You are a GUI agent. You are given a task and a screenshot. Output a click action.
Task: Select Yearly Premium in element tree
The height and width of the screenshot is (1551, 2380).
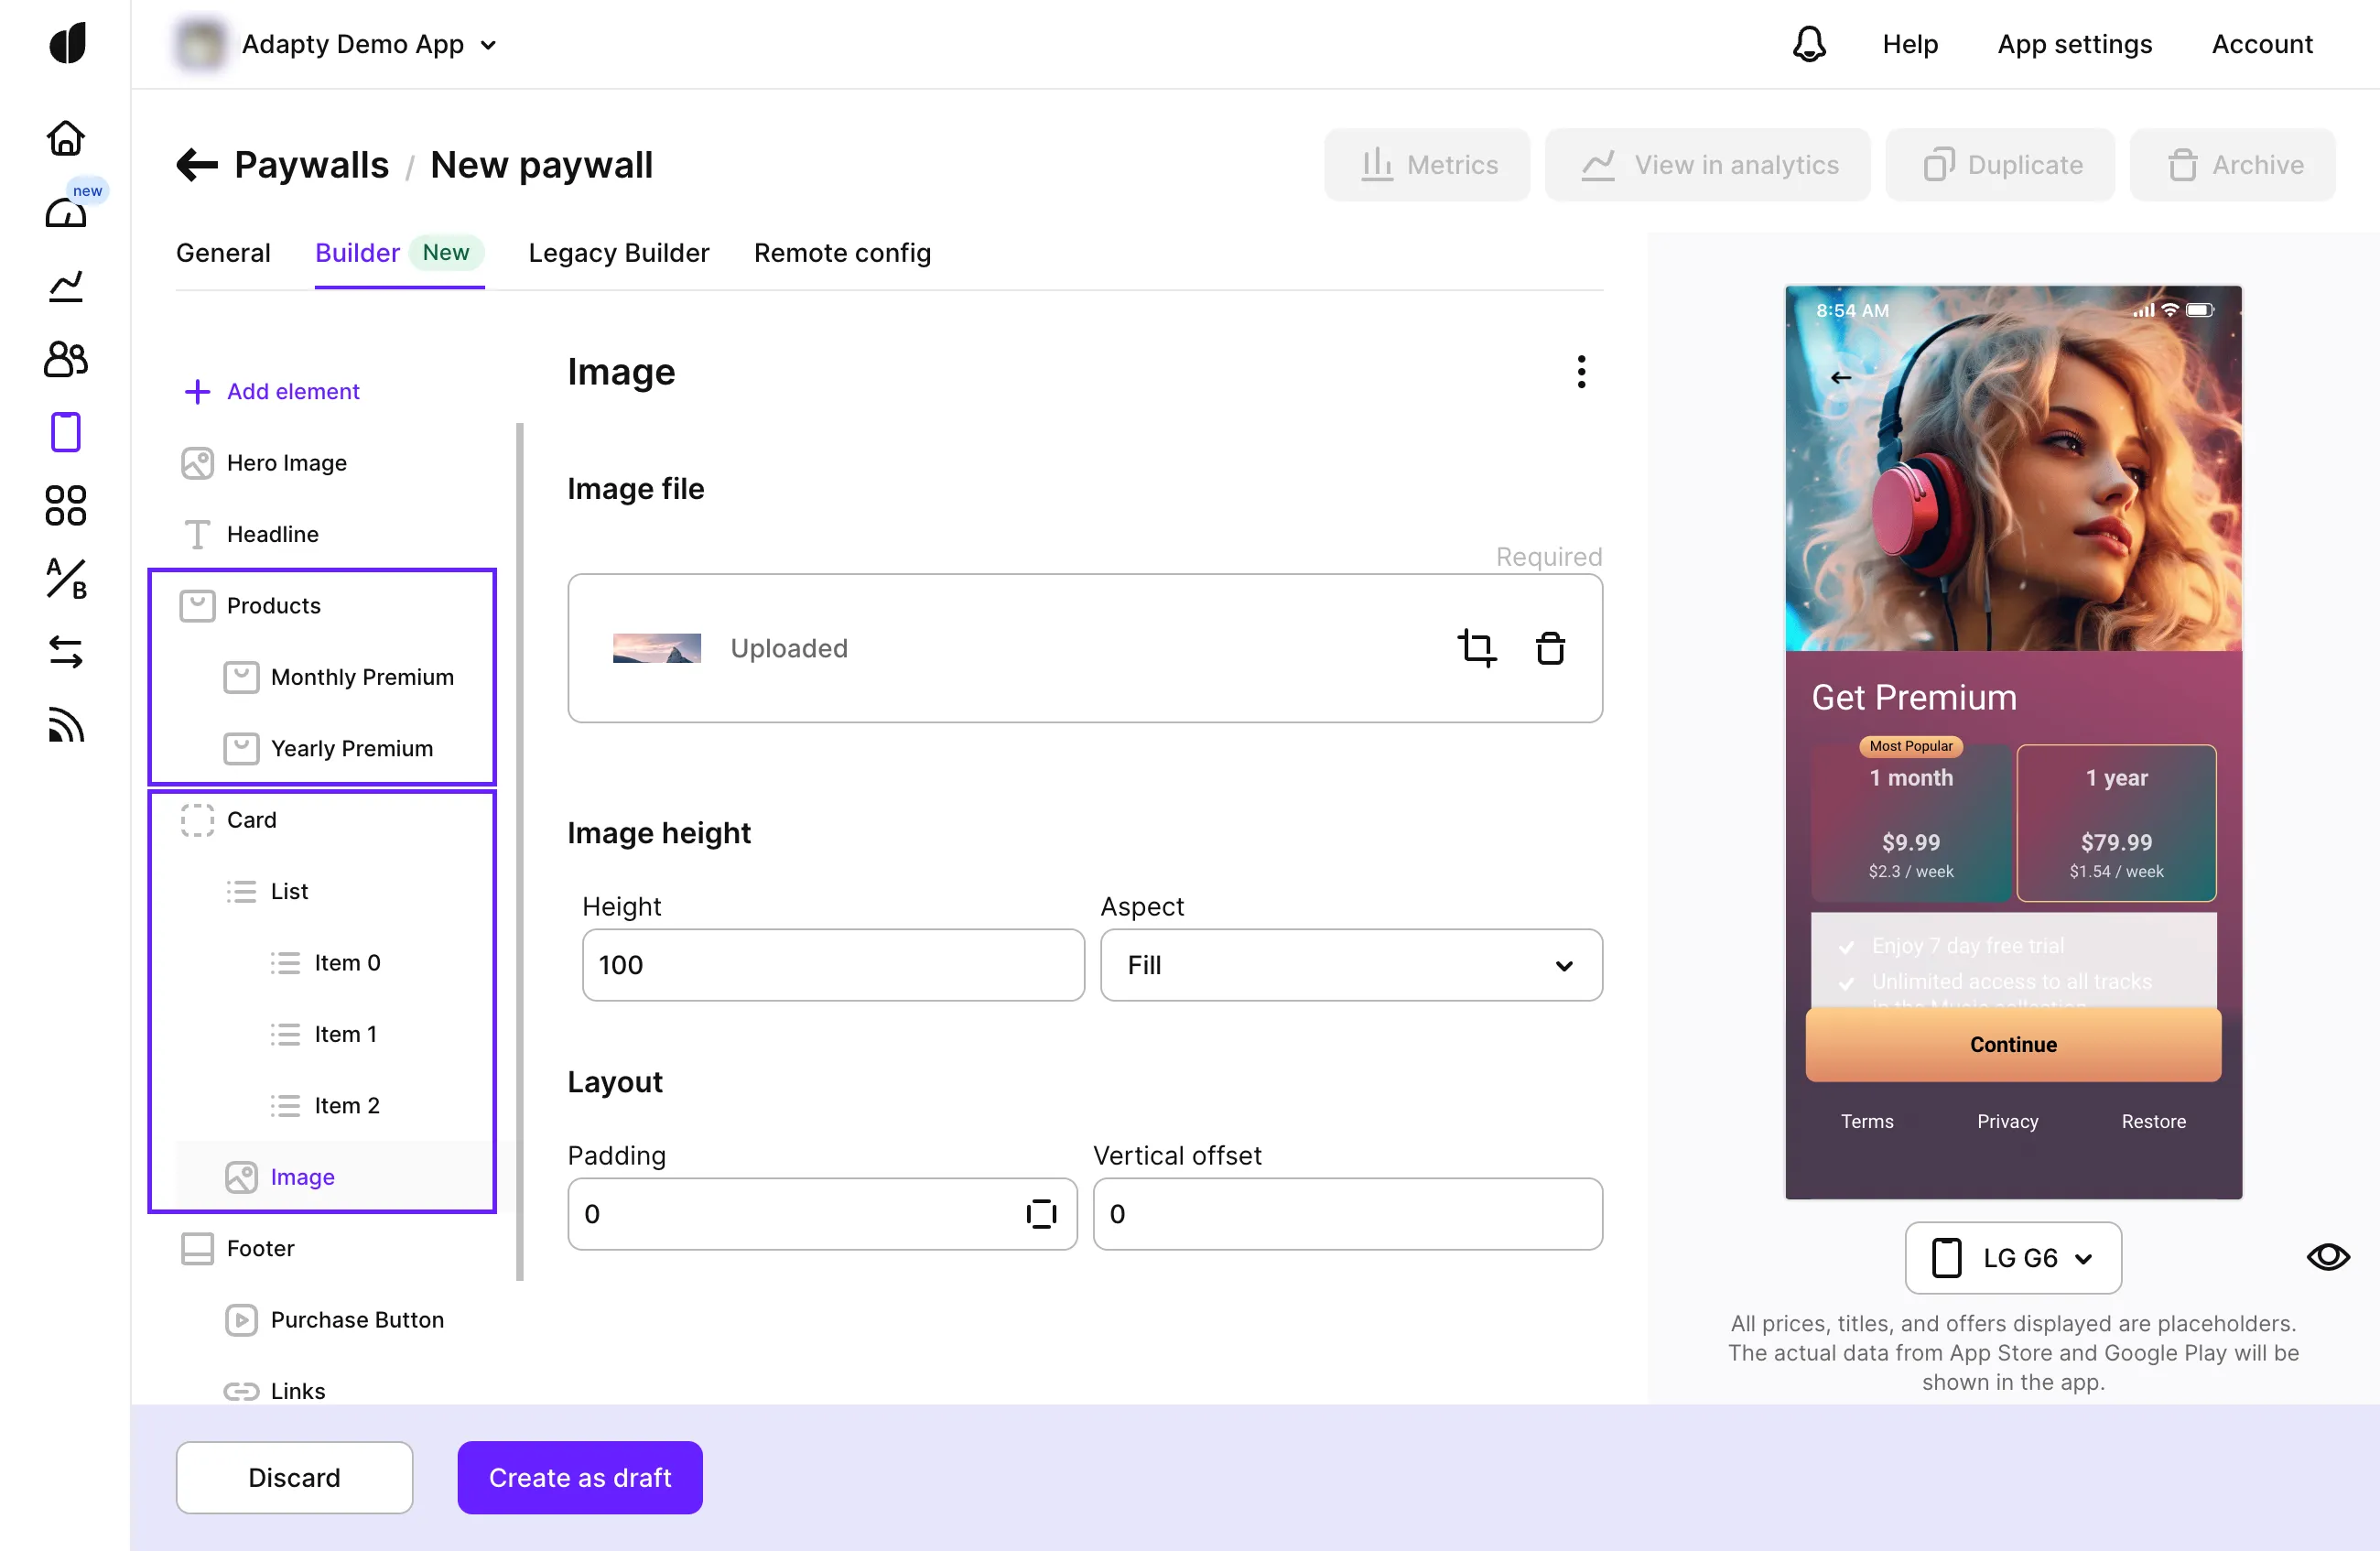pos(351,748)
